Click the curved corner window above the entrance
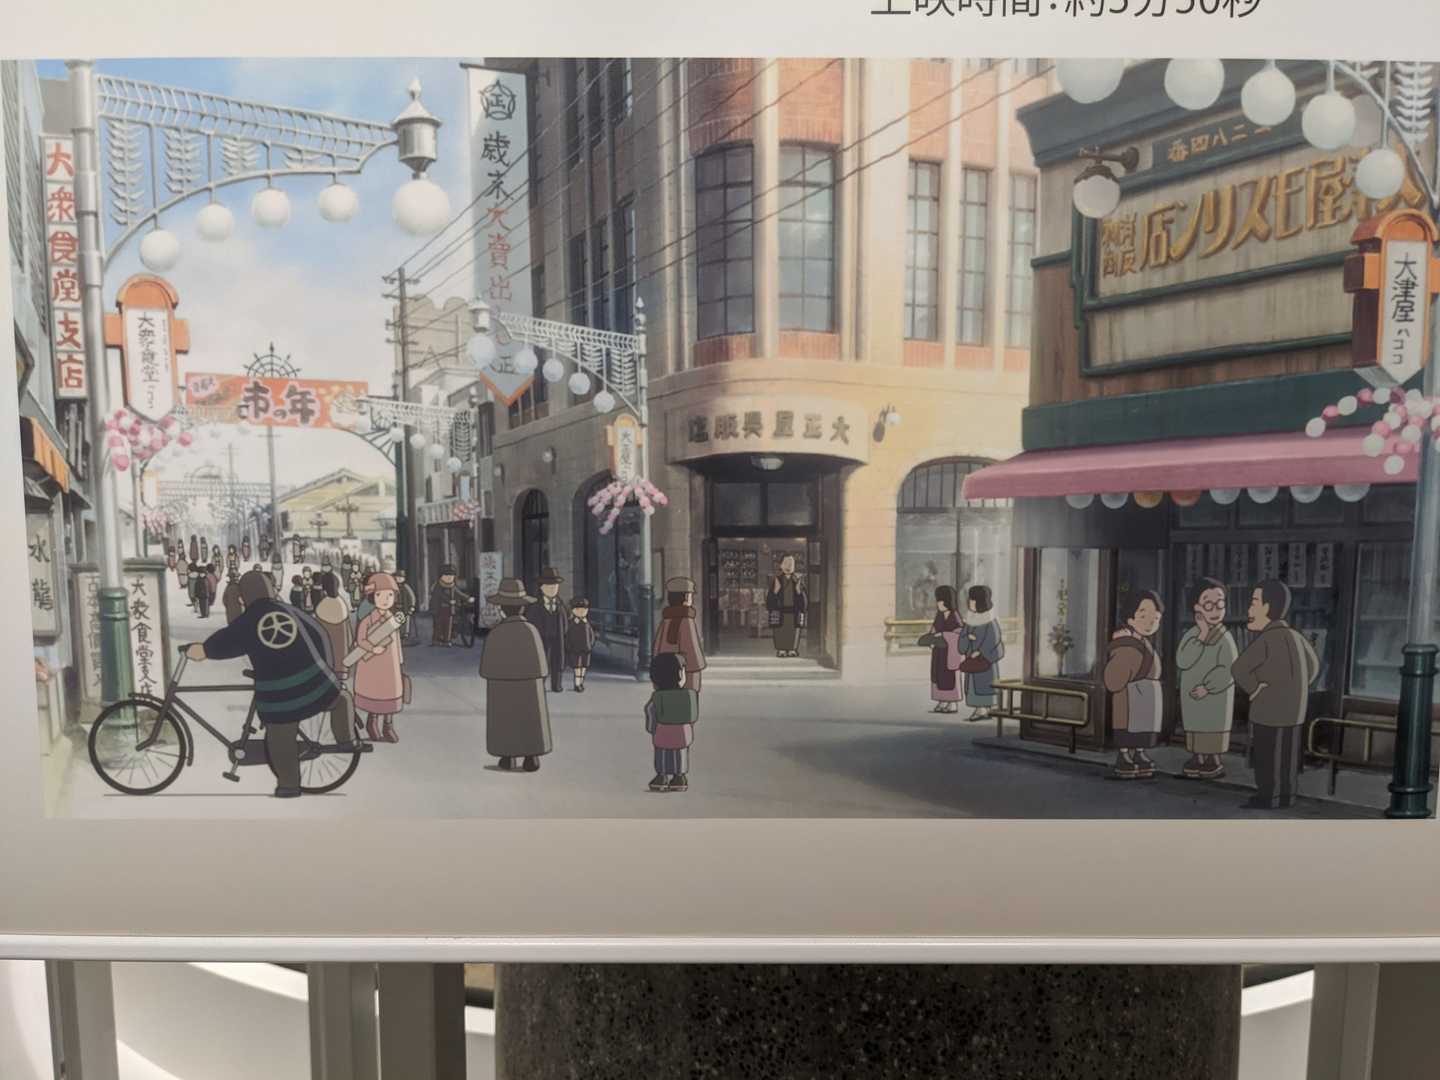 pos(765,238)
